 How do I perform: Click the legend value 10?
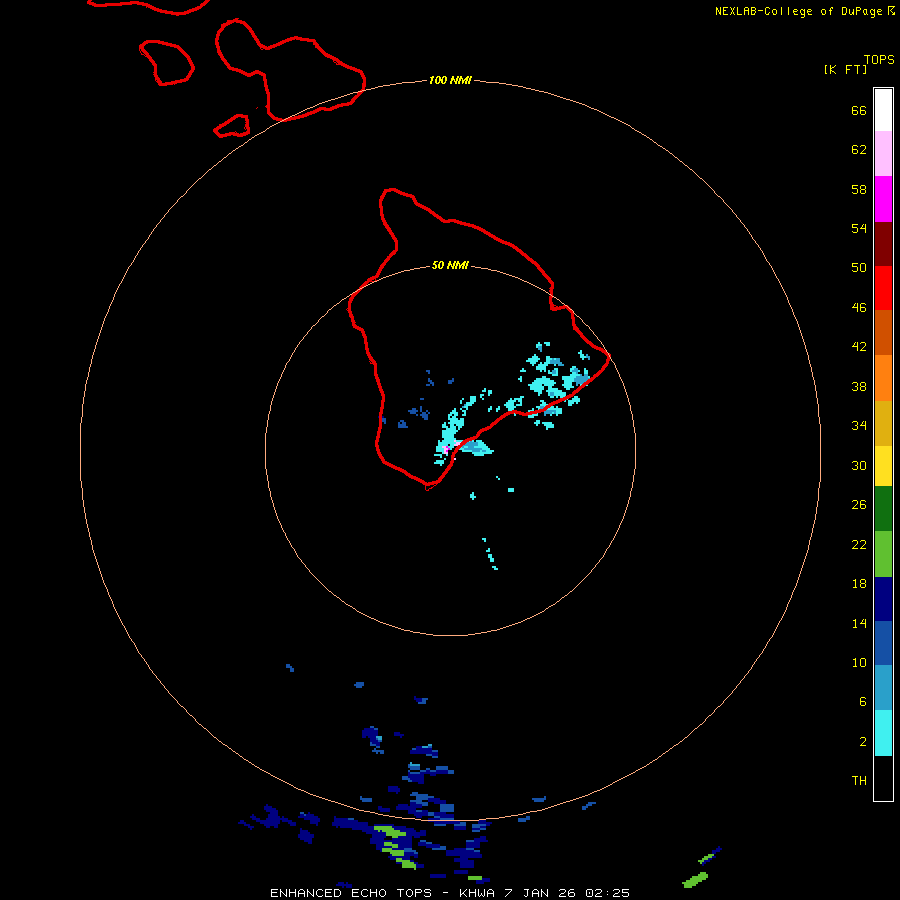pyautogui.click(x=859, y=662)
